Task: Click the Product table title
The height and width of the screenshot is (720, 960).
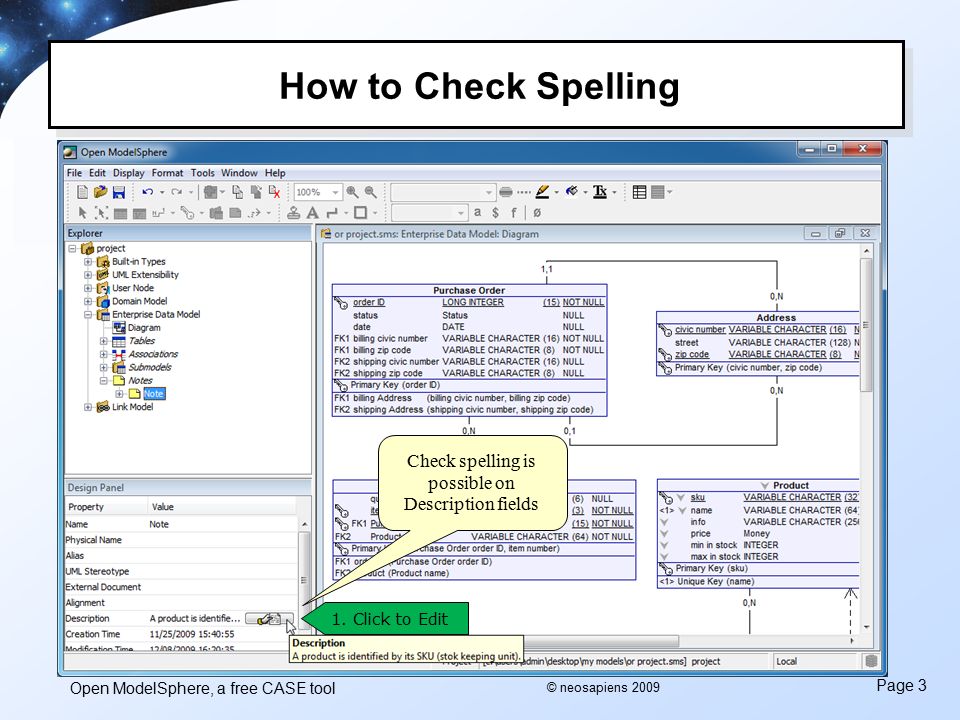Action: 790,485
